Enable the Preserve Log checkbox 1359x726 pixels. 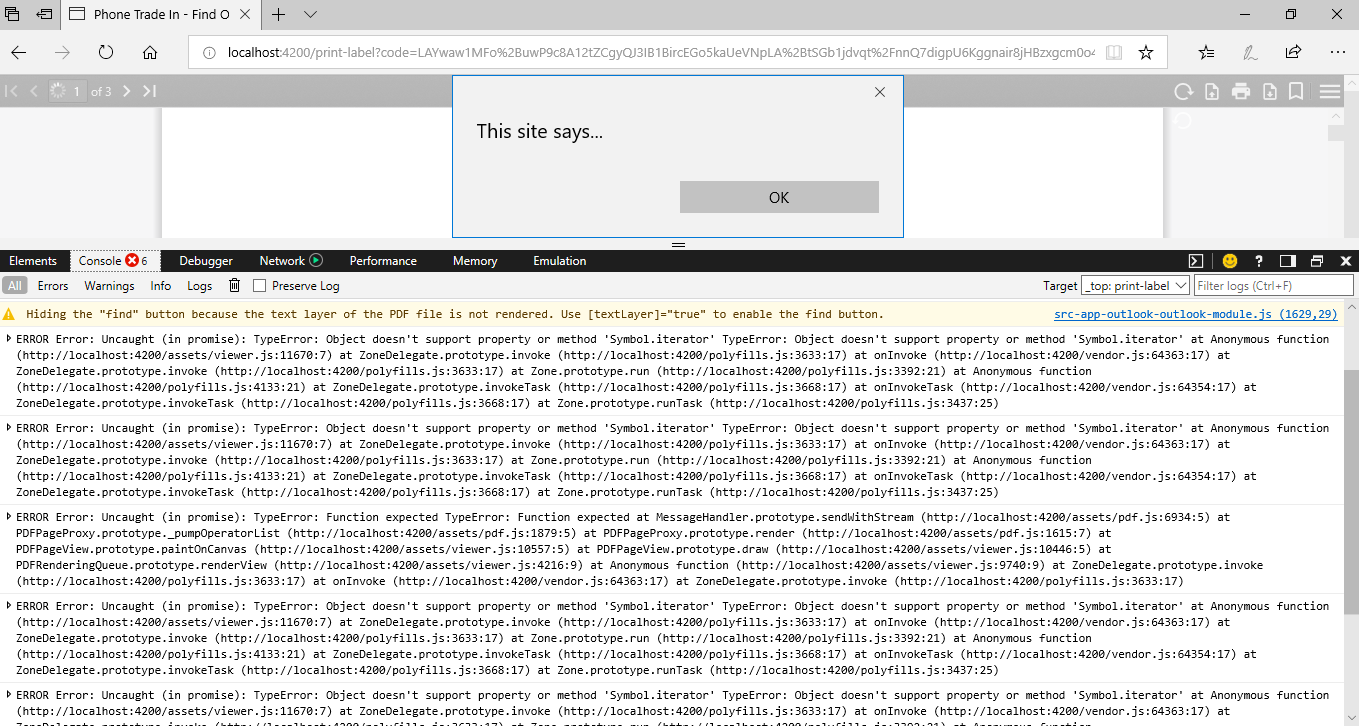pos(259,285)
